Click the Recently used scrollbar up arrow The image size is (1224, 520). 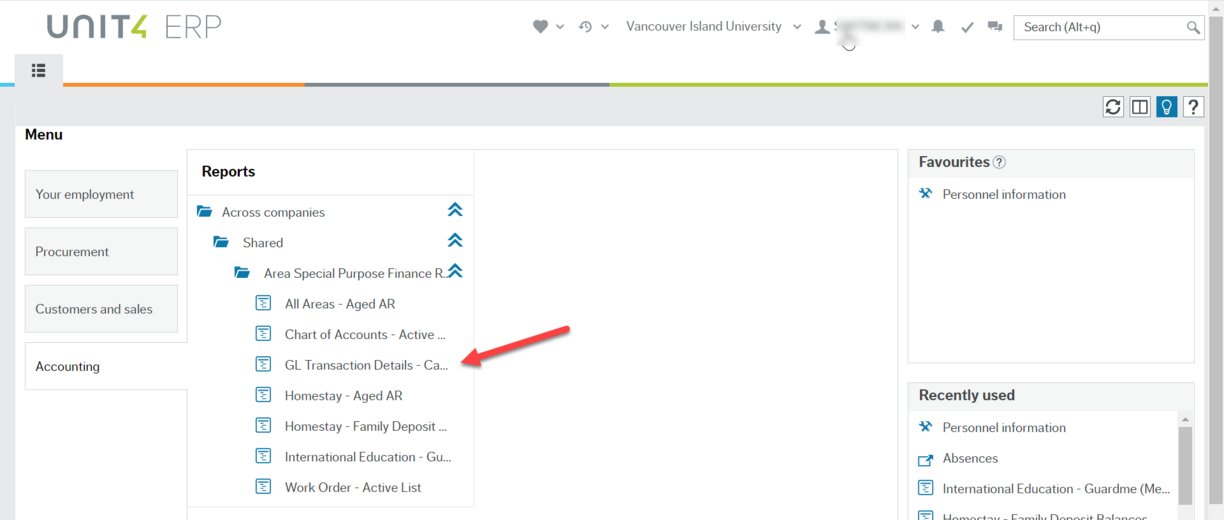click(1186, 420)
